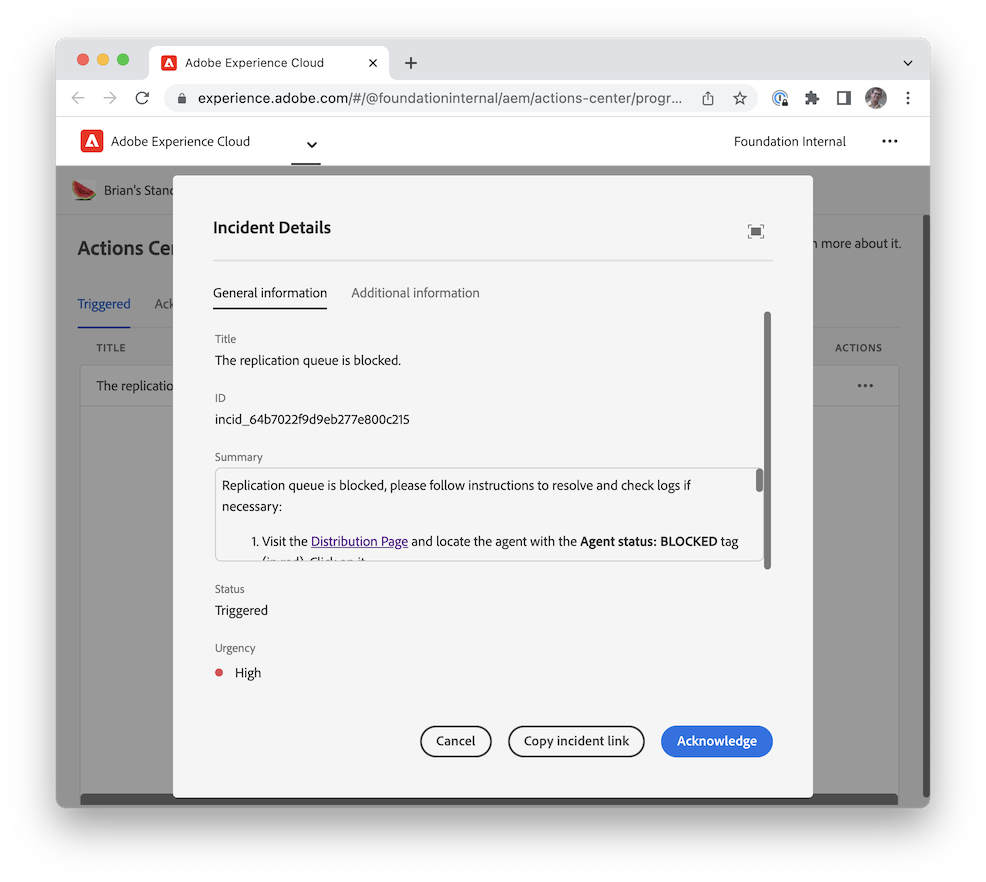Expand the tab search chevron in Chrome
The height and width of the screenshot is (882, 986).
907,63
